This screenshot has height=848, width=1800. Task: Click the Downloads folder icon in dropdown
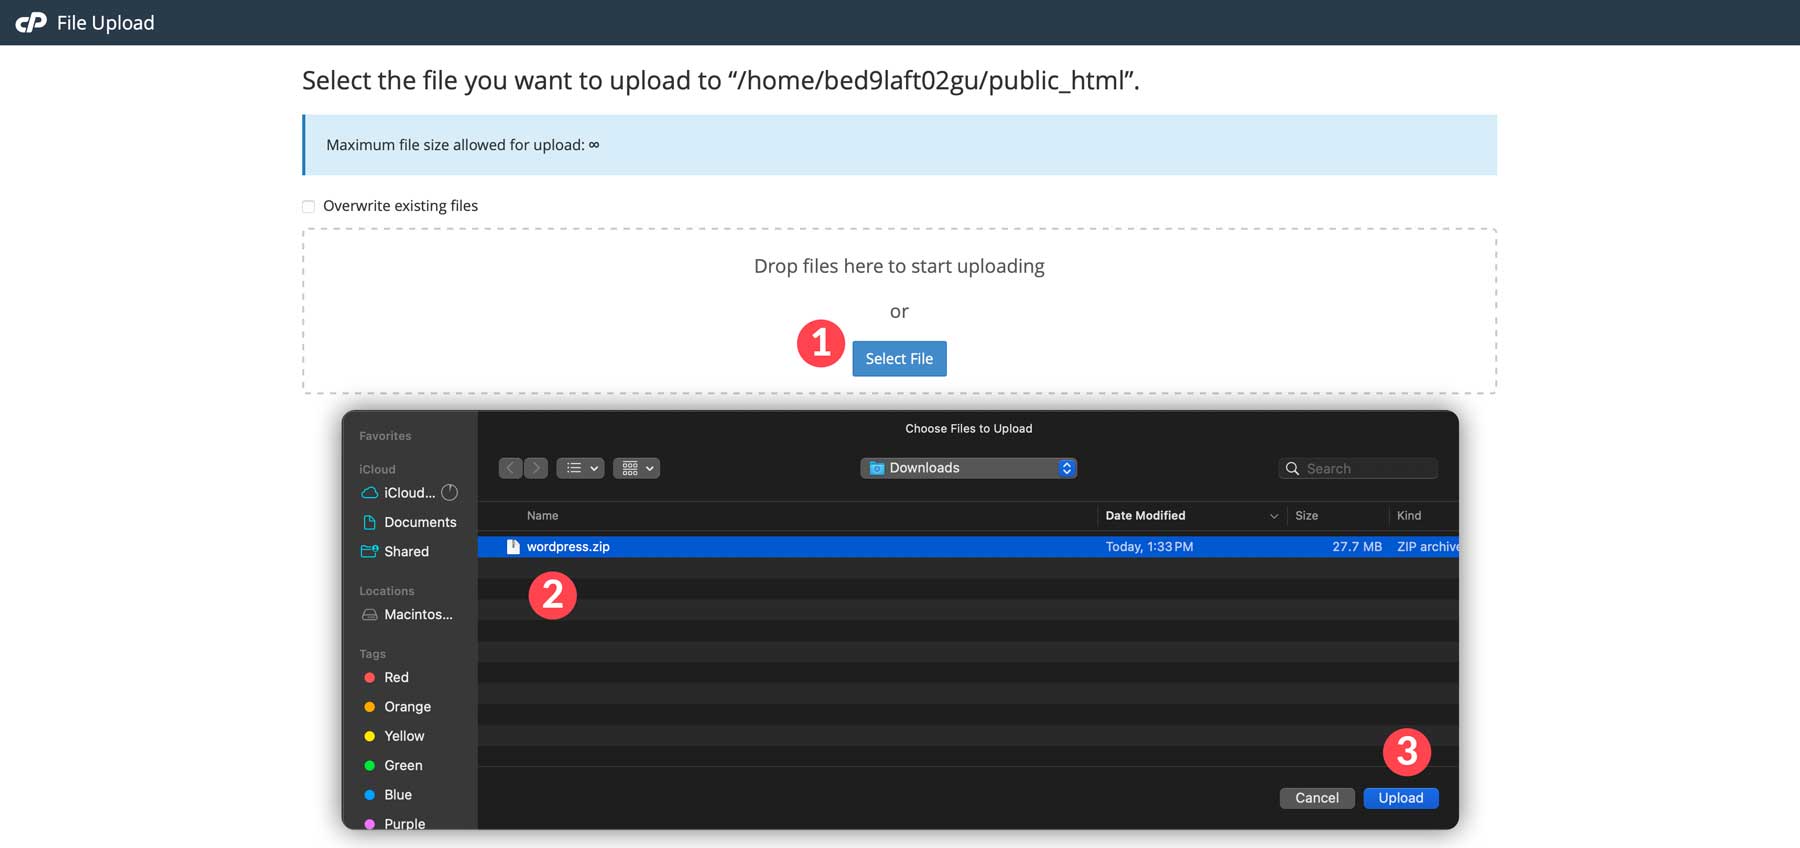[x=877, y=468]
